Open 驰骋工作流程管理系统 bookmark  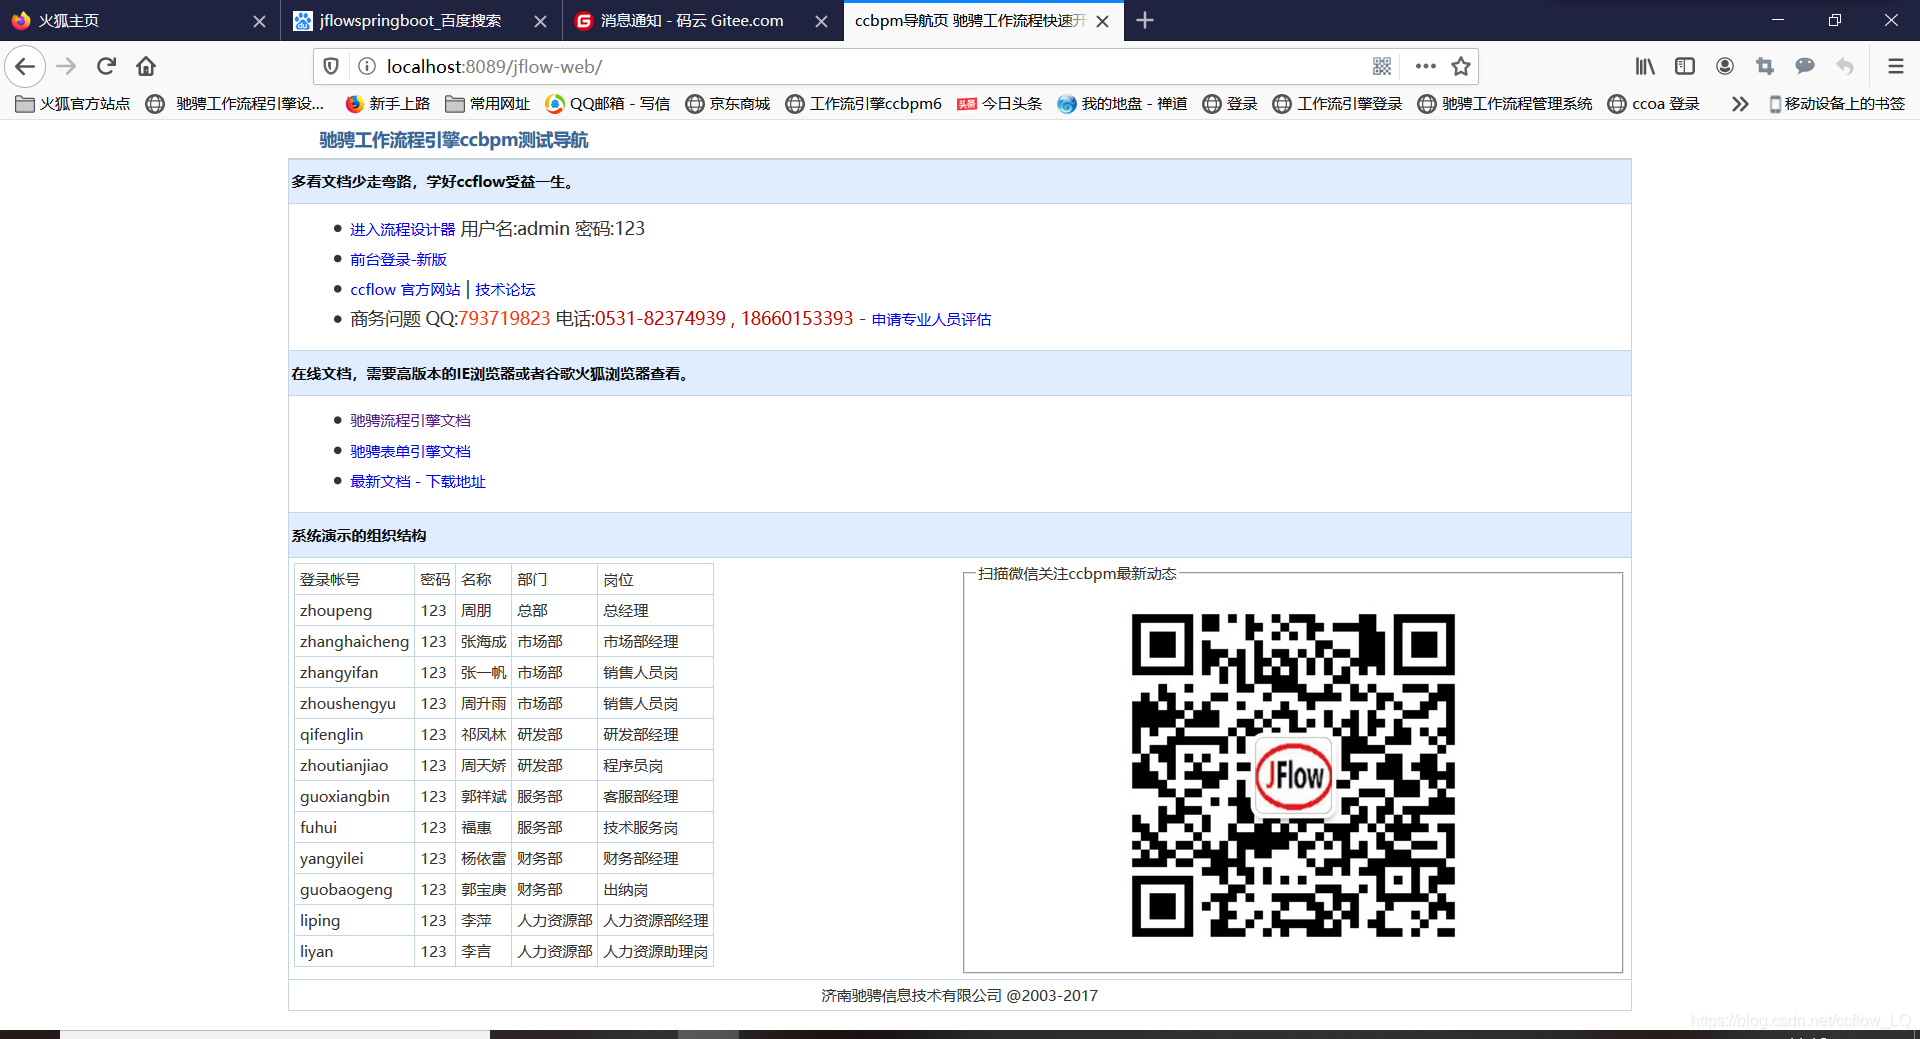point(1505,104)
